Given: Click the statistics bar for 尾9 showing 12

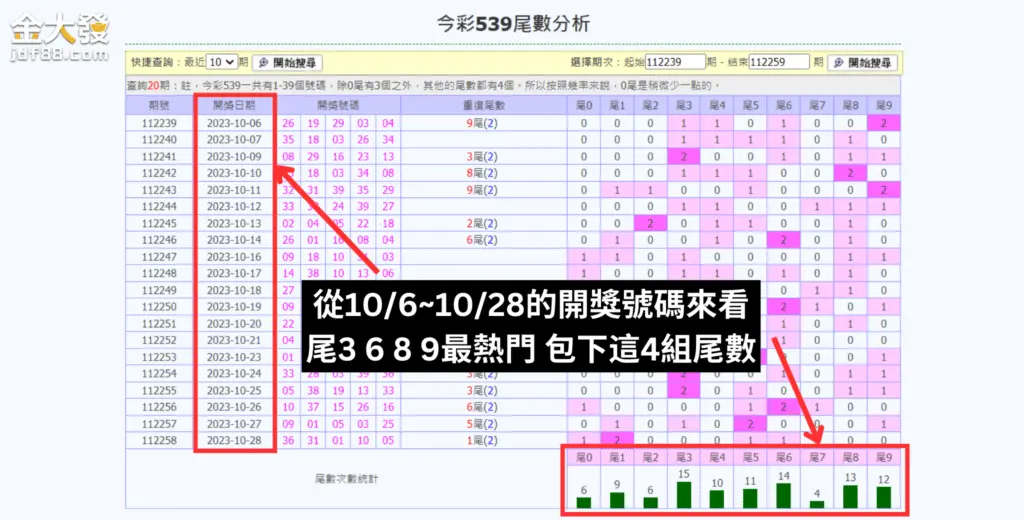Looking at the screenshot, I should pos(884,497).
